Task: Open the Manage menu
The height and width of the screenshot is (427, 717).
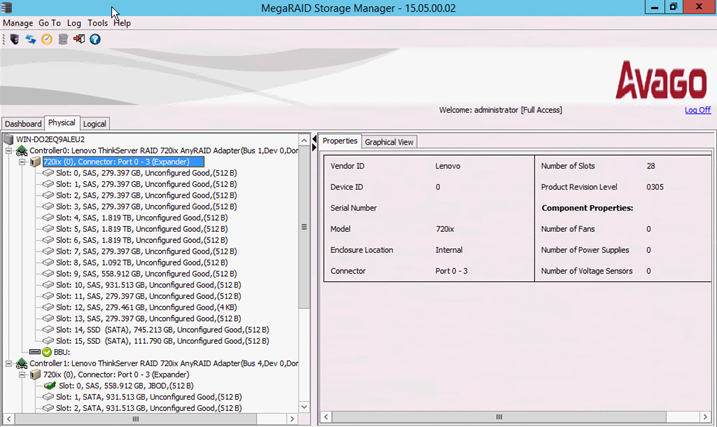Action: click(18, 23)
